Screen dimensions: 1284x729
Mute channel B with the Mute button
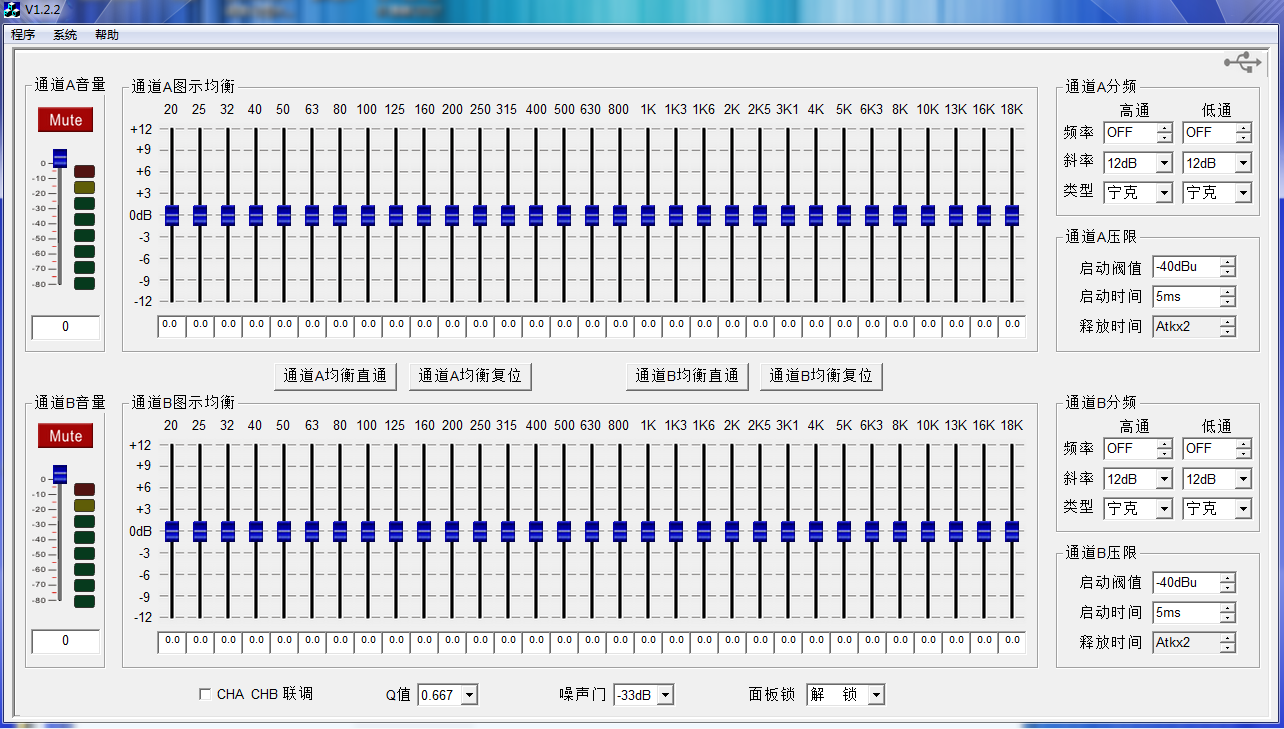coord(66,436)
